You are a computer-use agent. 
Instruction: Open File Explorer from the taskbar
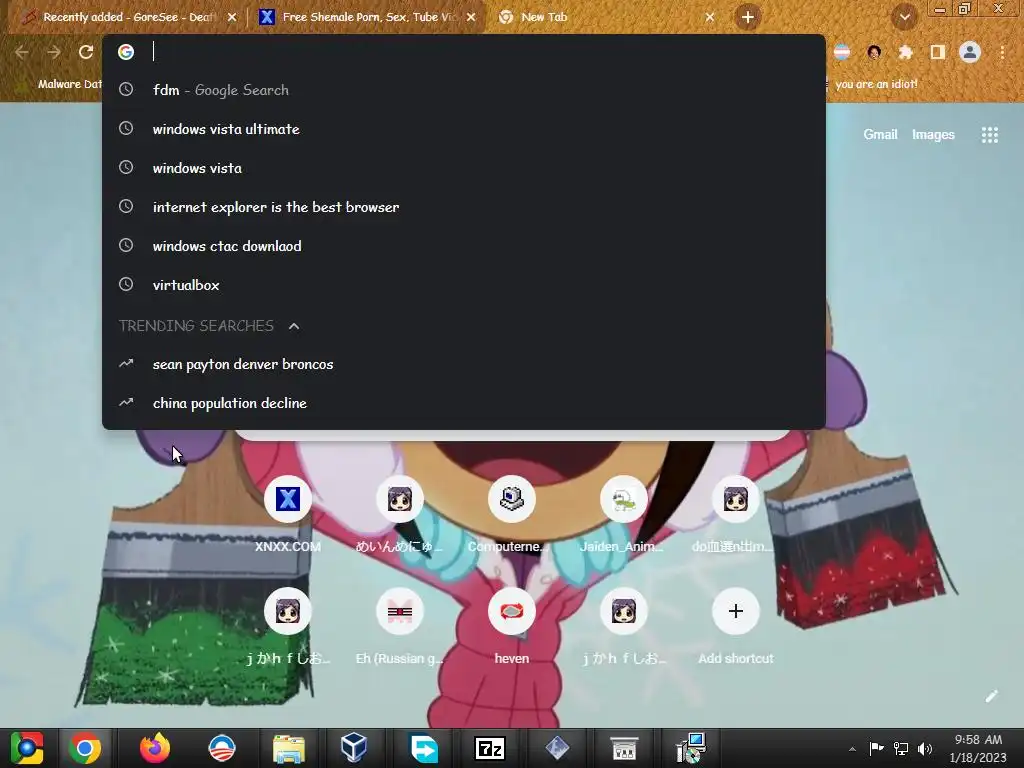point(289,748)
